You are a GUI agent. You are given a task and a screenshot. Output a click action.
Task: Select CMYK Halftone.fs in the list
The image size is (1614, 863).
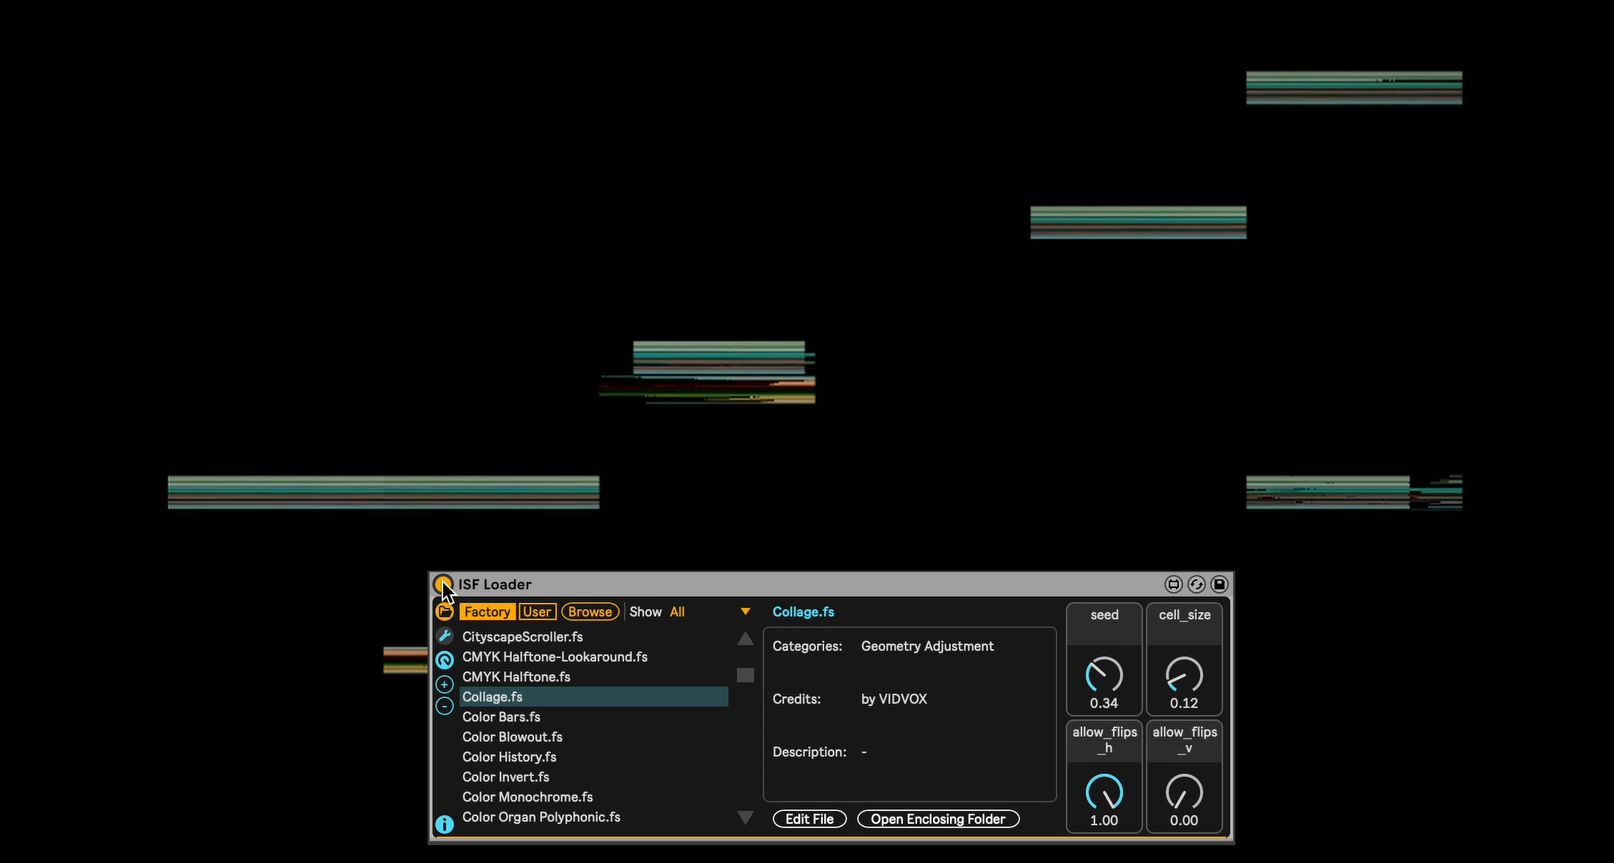click(x=516, y=677)
